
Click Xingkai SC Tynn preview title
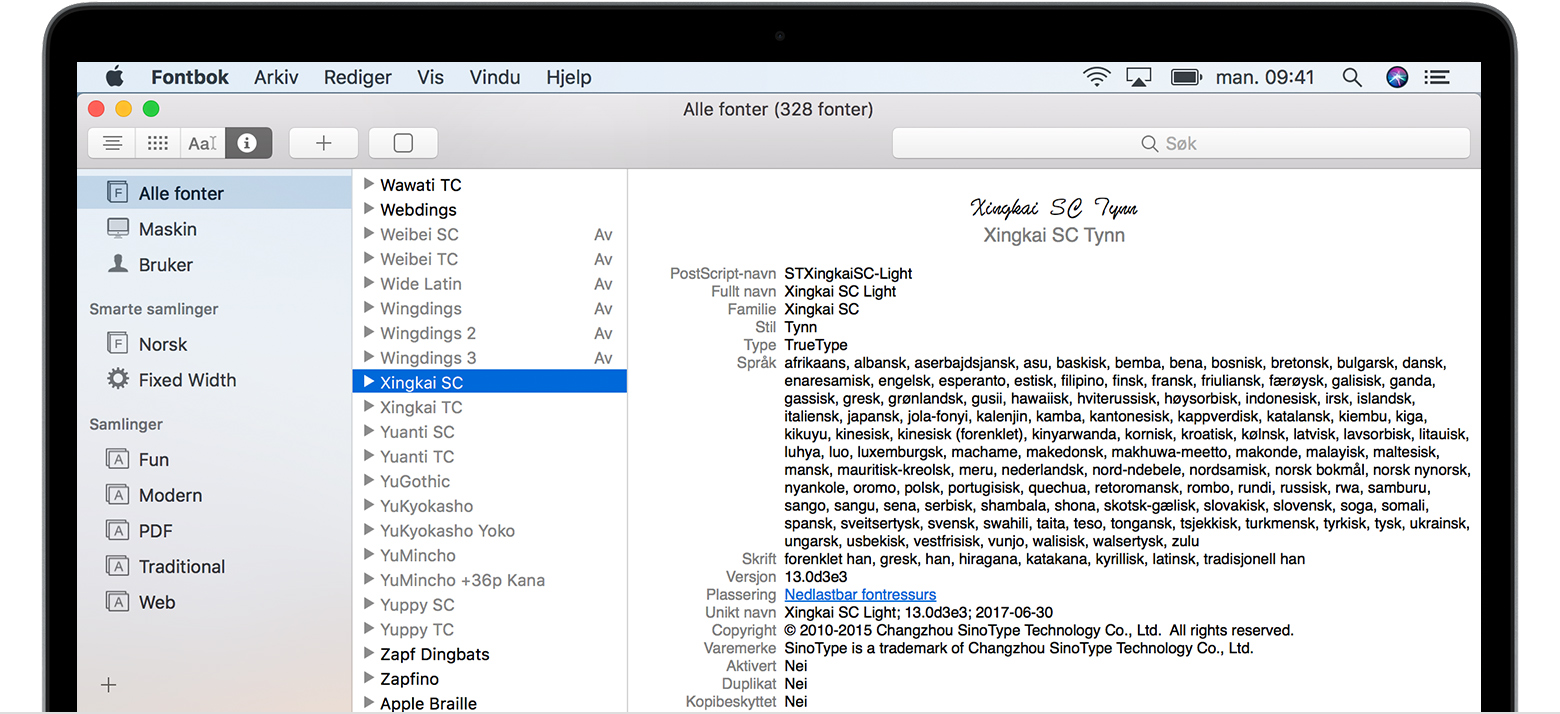click(x=1054, y=236)
